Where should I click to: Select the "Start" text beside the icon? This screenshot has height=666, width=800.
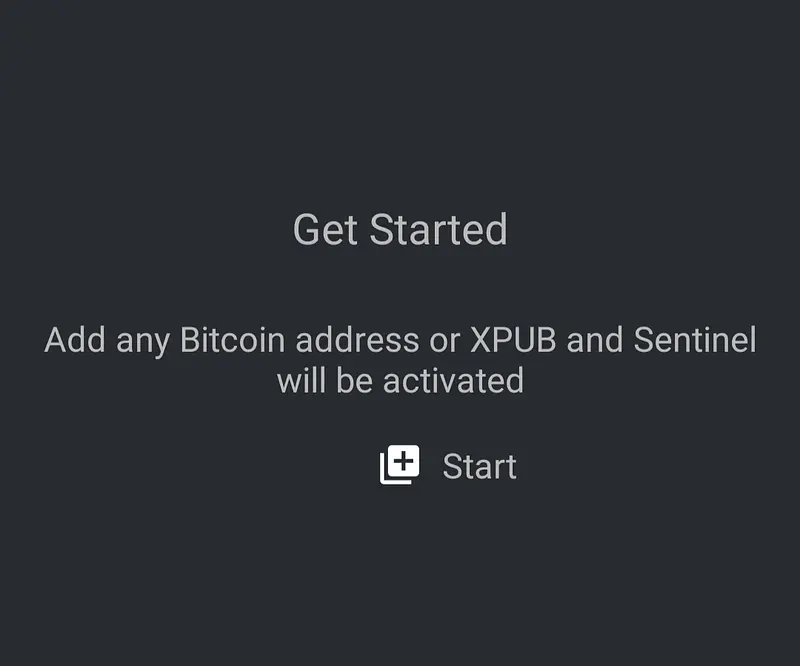[x=479, y=467]
